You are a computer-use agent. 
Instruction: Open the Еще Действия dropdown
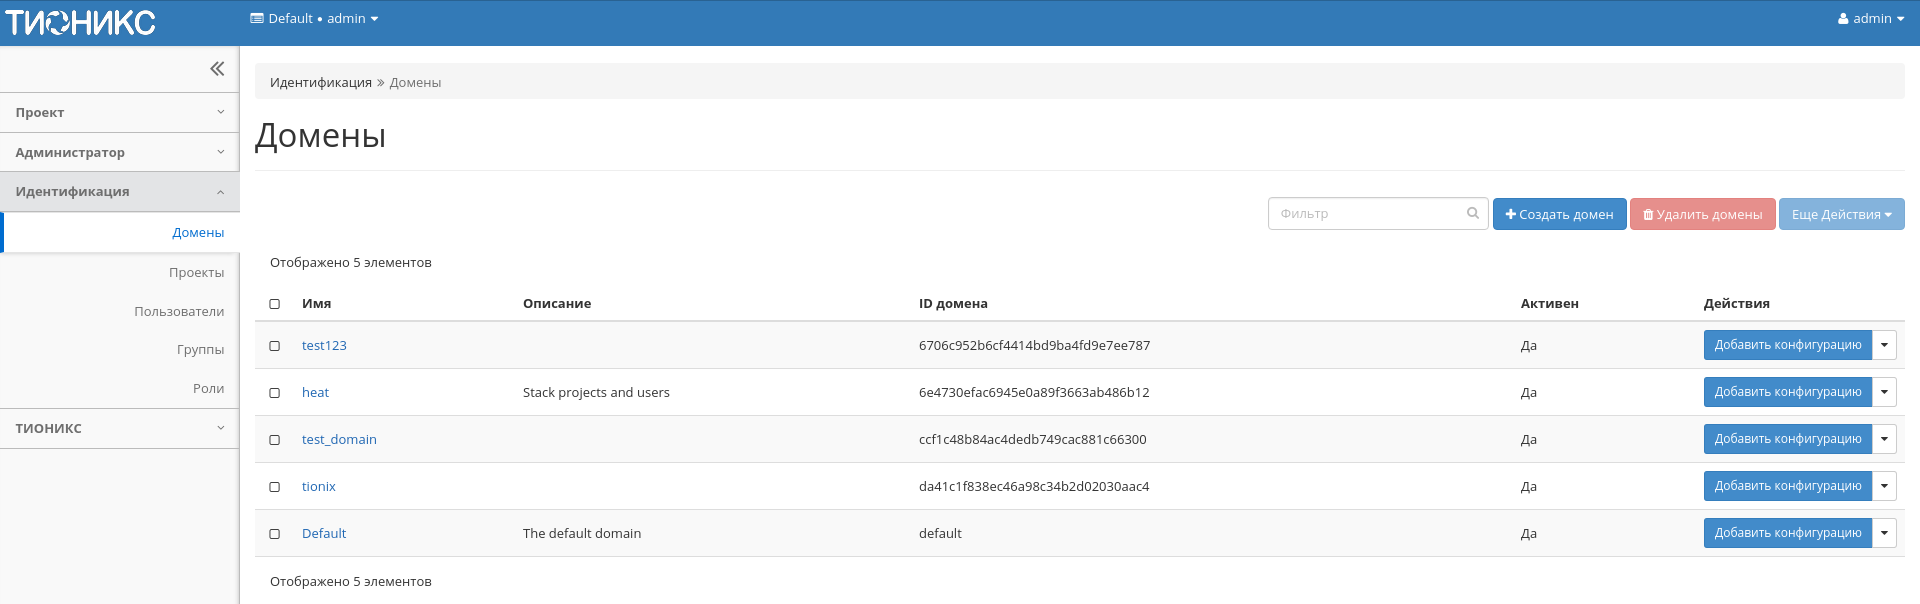(1841, 215)
